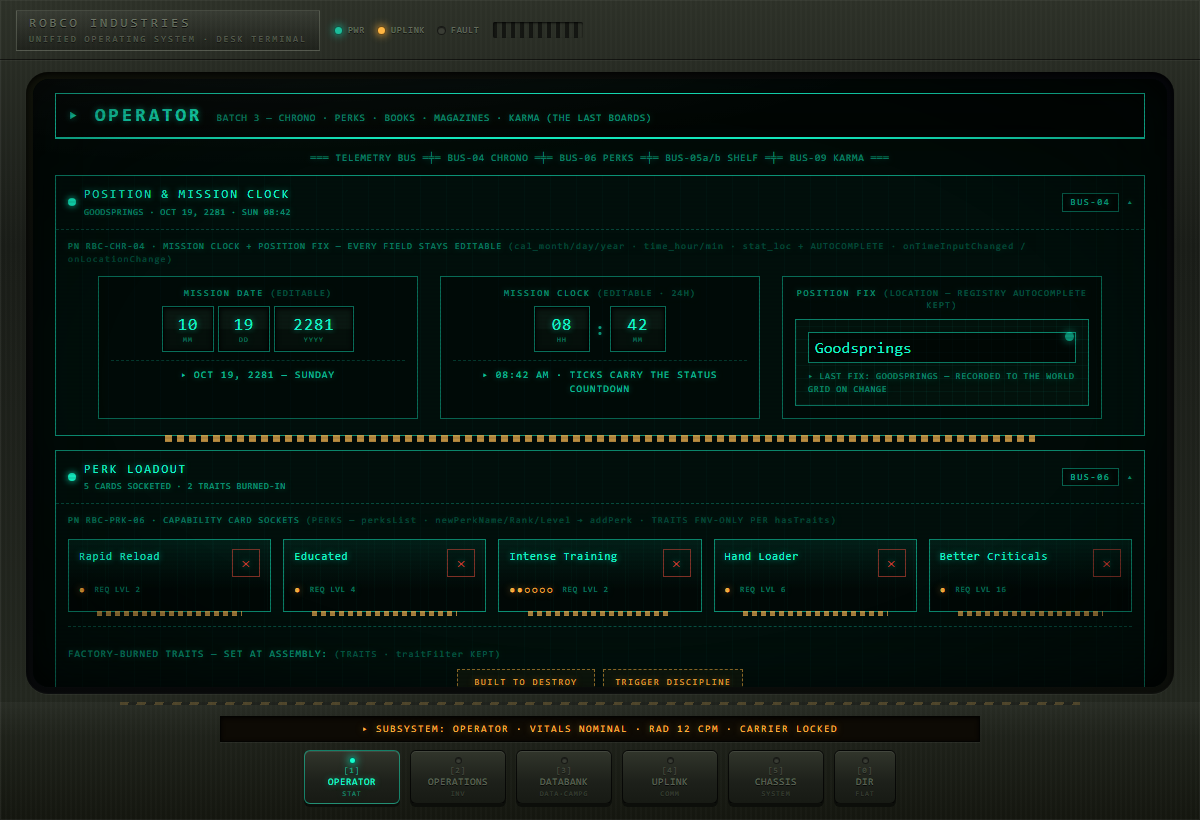The height and width of the screenshot is (820, 1200).
Task: Open the Uplink COMM tab
Action: coord(670,777)
